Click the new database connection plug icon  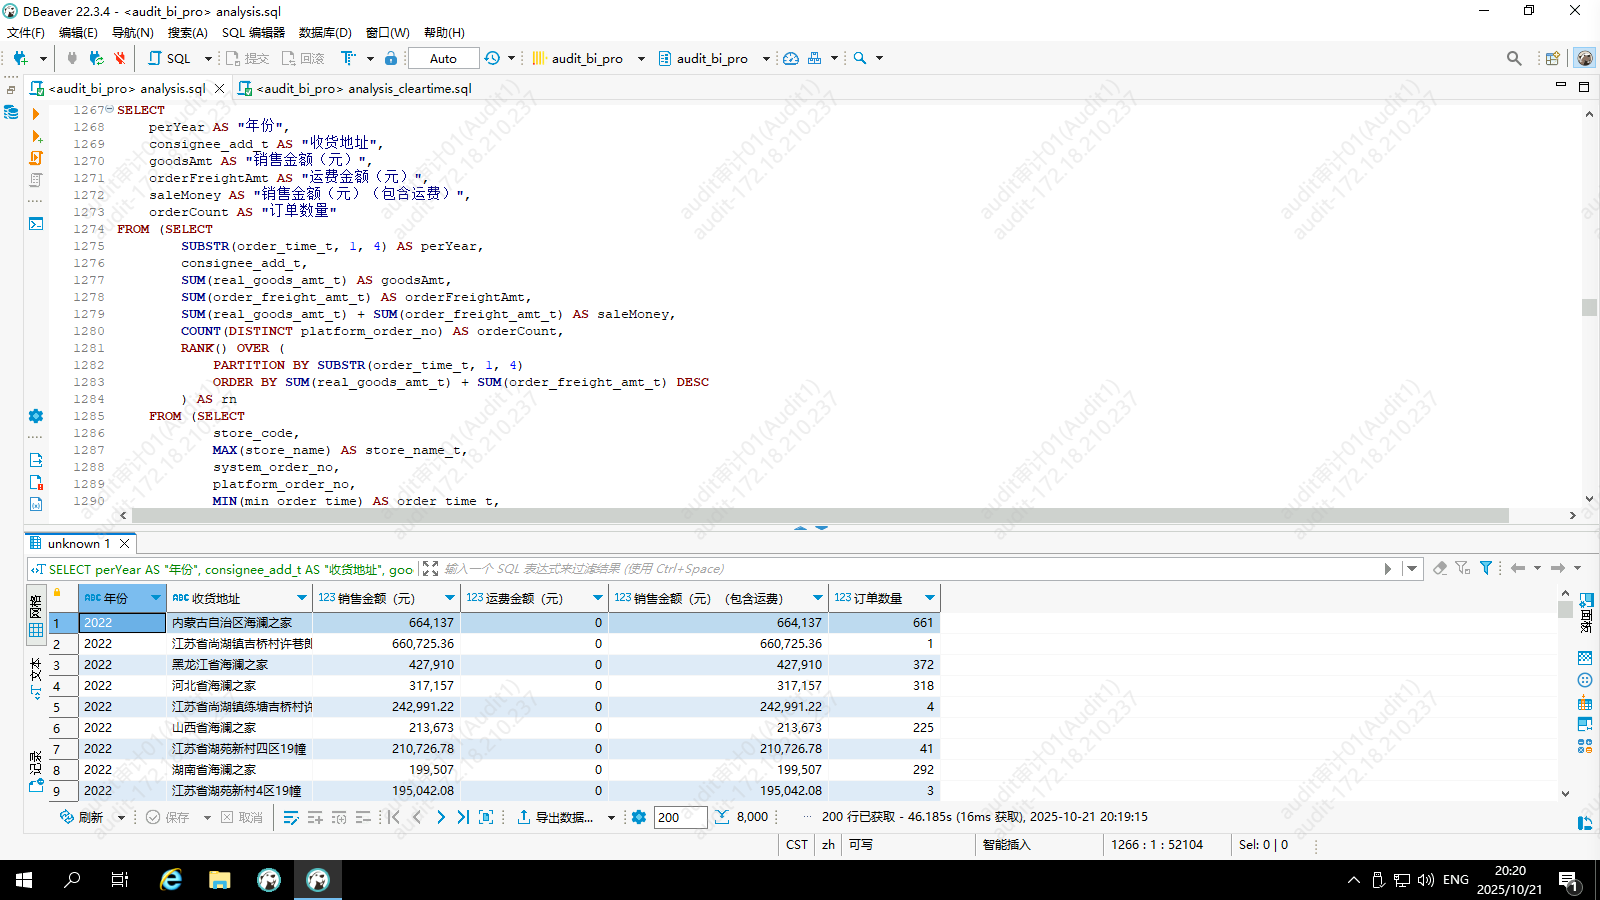[x=20, y=58]
